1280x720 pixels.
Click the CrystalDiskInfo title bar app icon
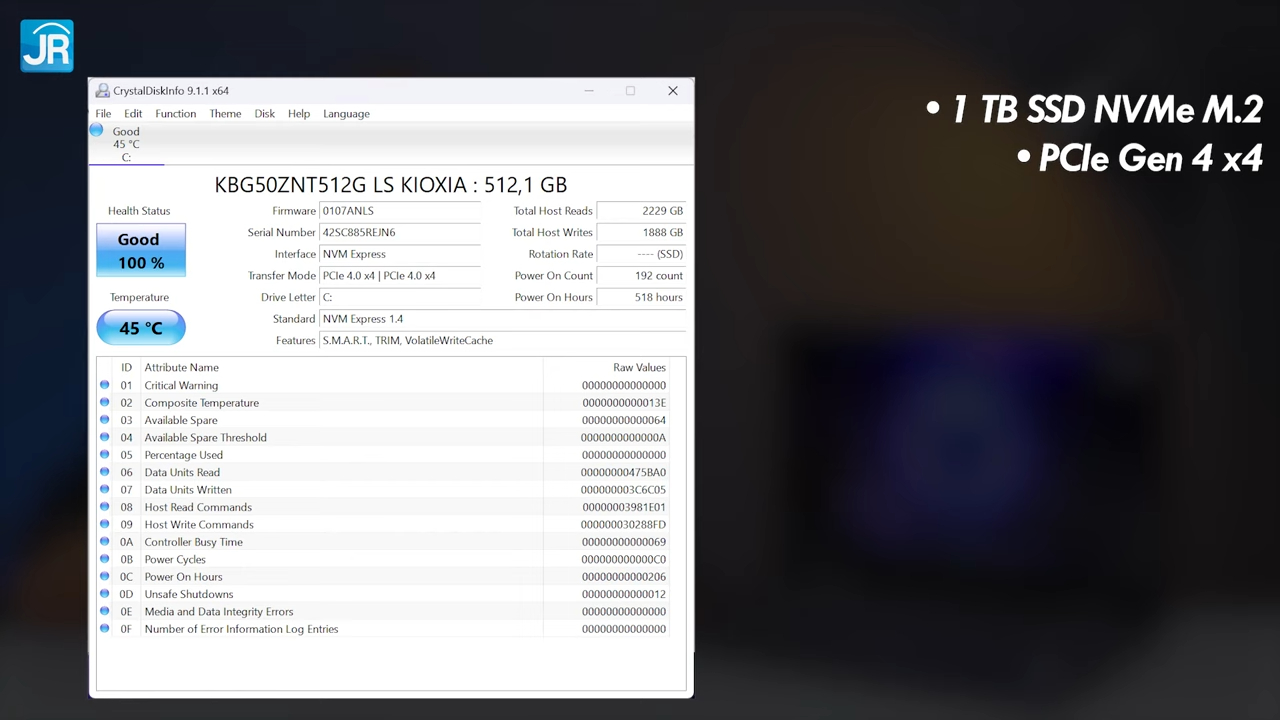pyautogui.click(x=103, y=91)
